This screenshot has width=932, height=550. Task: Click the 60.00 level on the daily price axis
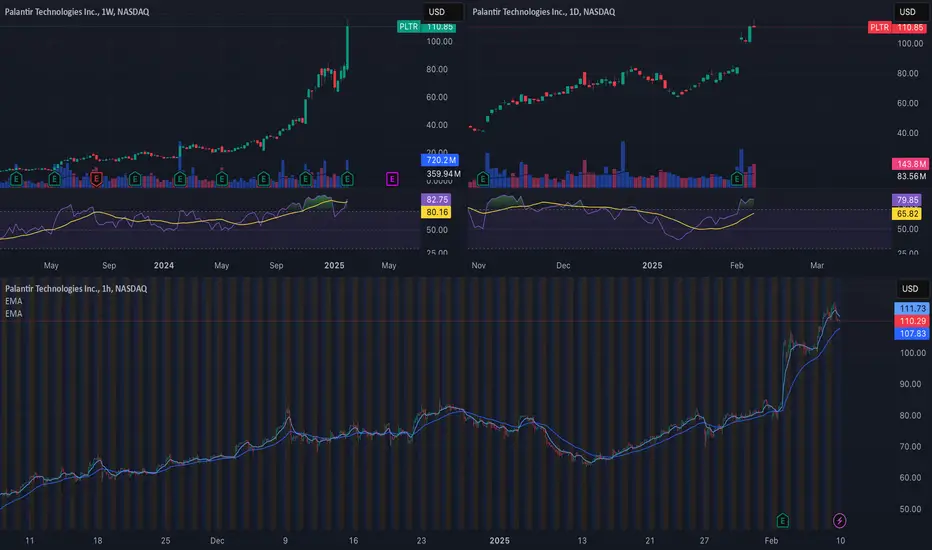click(x=908, y=103)
